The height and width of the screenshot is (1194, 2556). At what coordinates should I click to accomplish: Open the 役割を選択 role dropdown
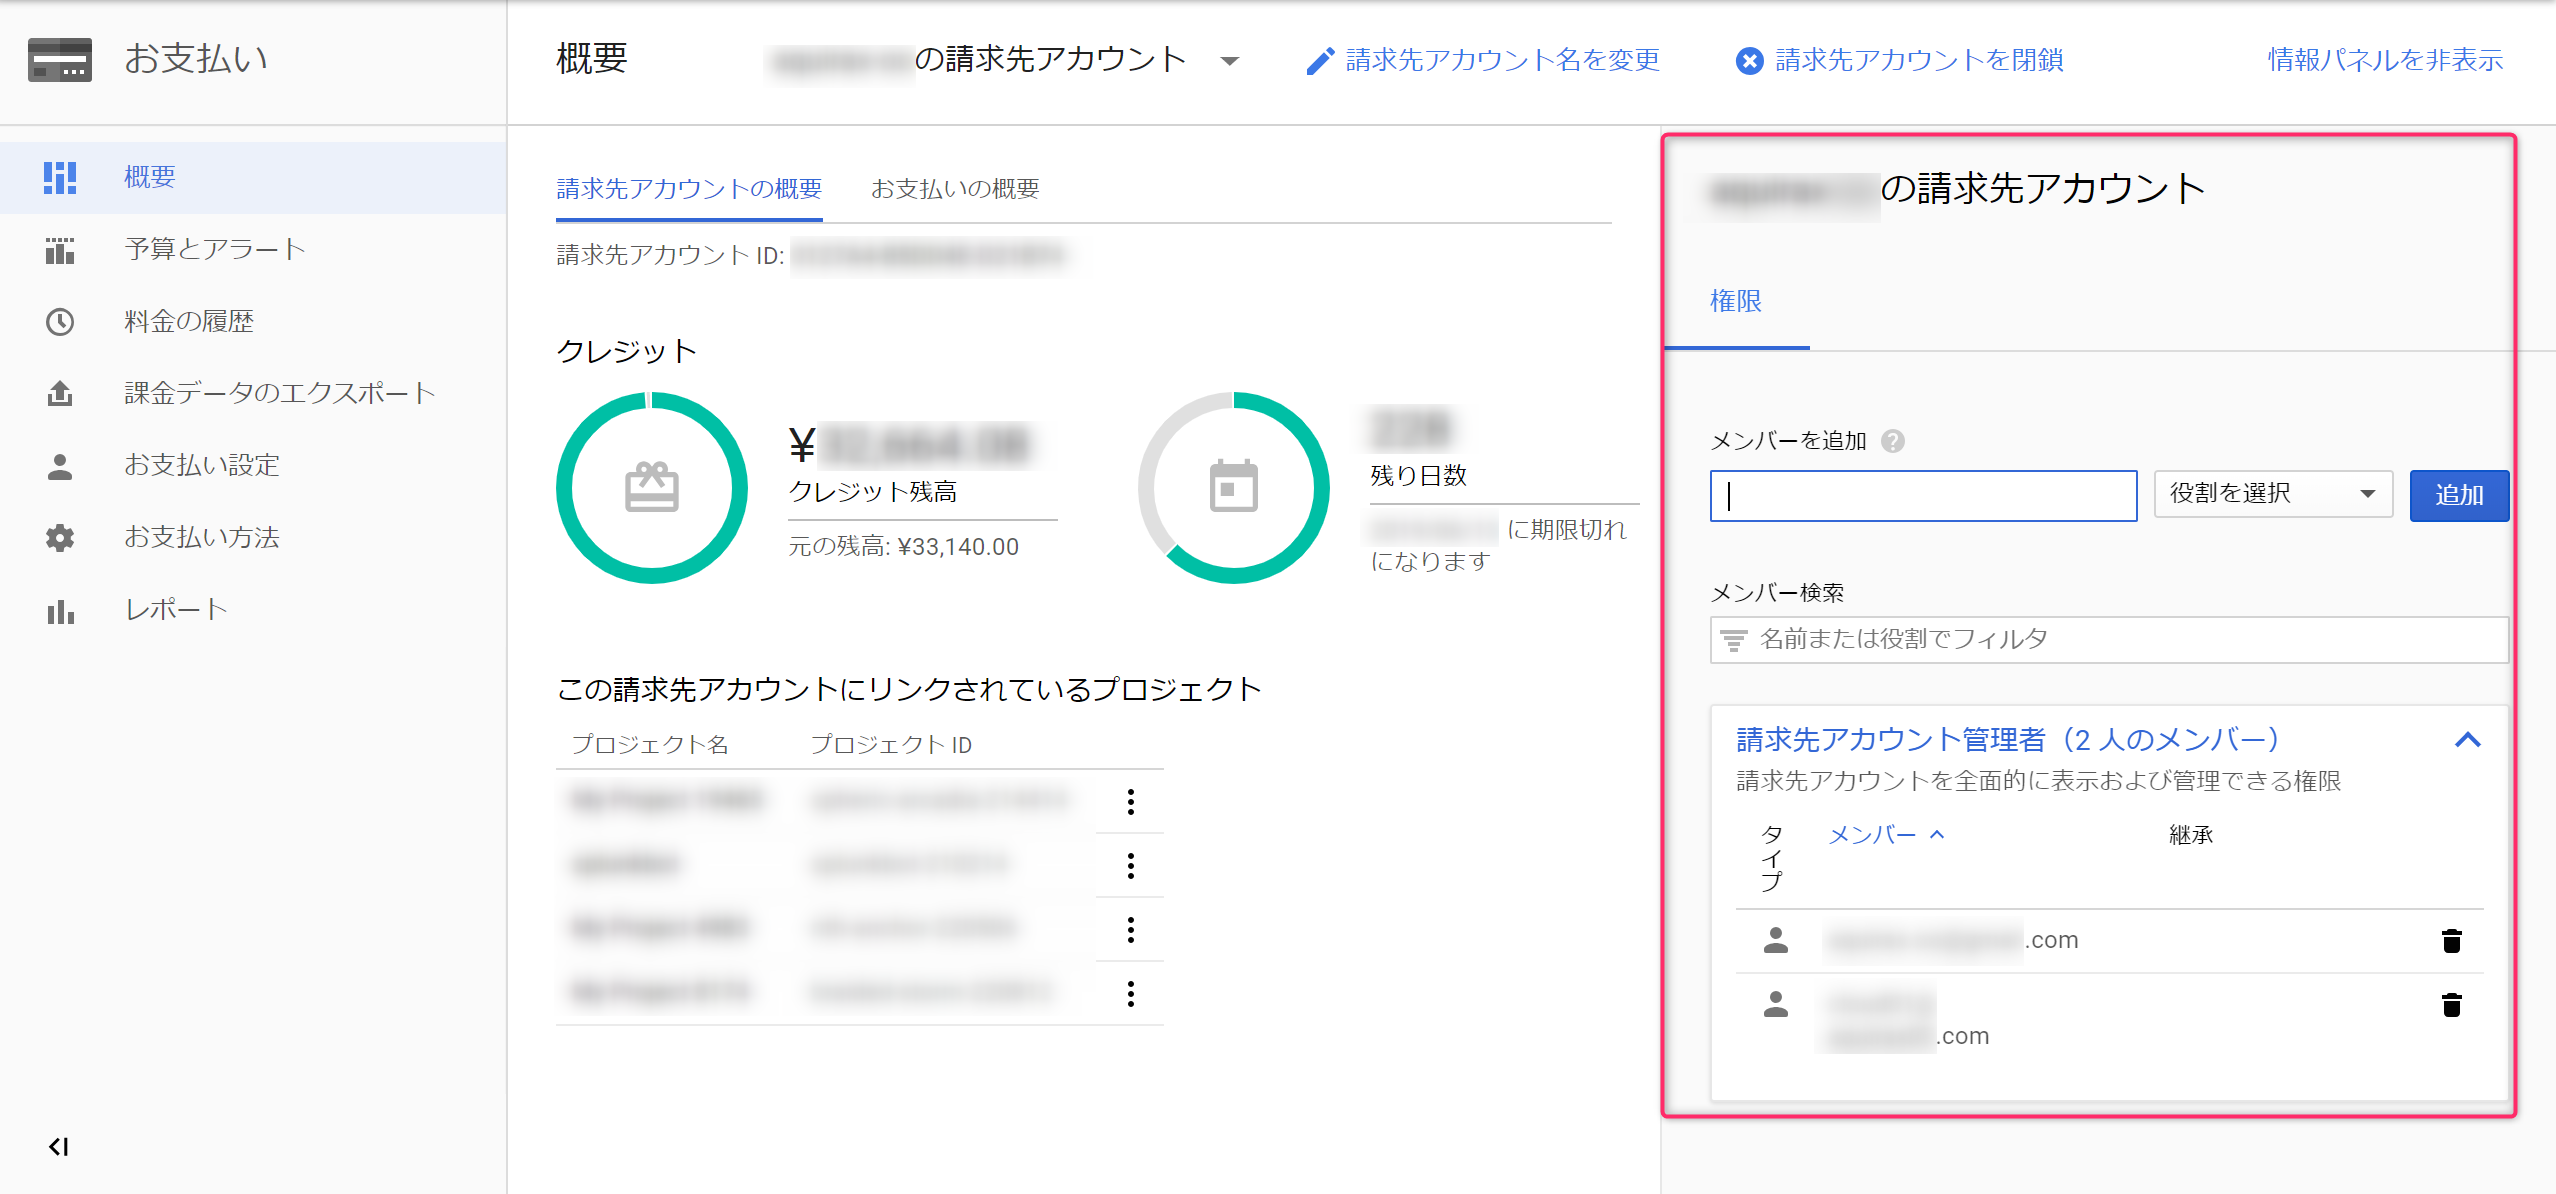pyautogui.click(x=2273, y=494)
